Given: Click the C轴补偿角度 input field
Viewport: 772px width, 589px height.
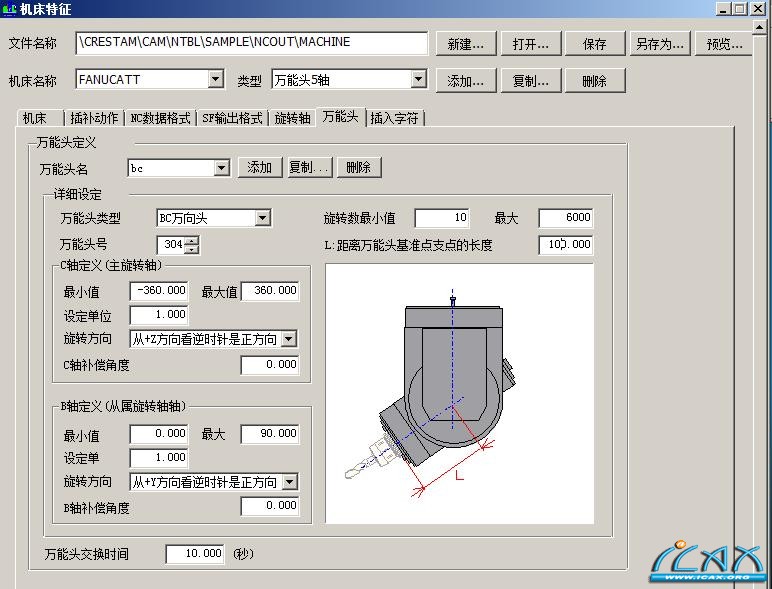Looking at the screenshot, I should [x=270, y=365].
